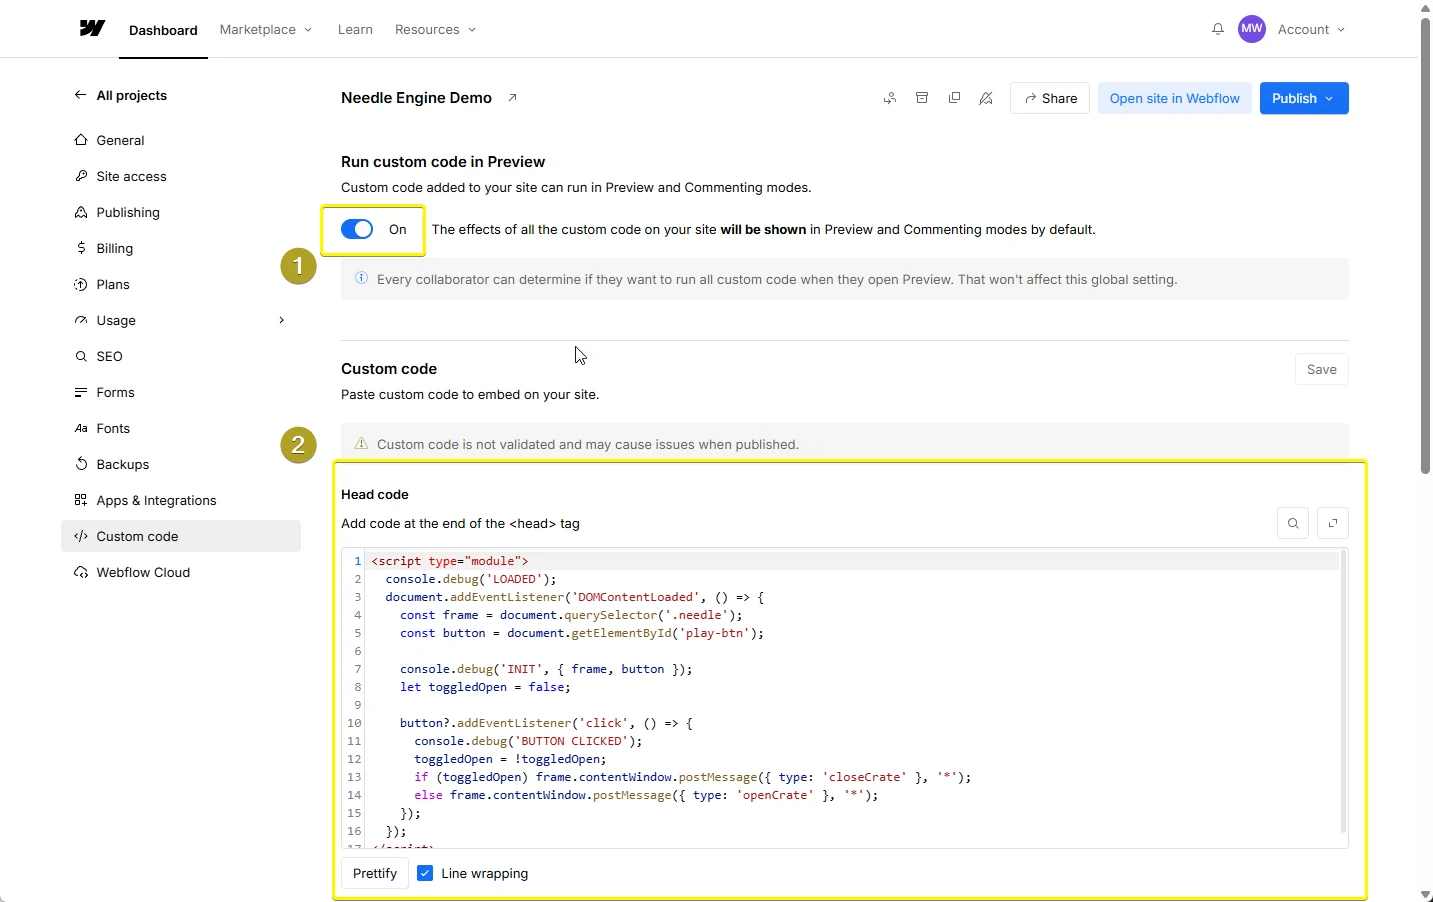Click the Plans icon in sidebar
1433x902 pixels.
click(x=81, y=284)
